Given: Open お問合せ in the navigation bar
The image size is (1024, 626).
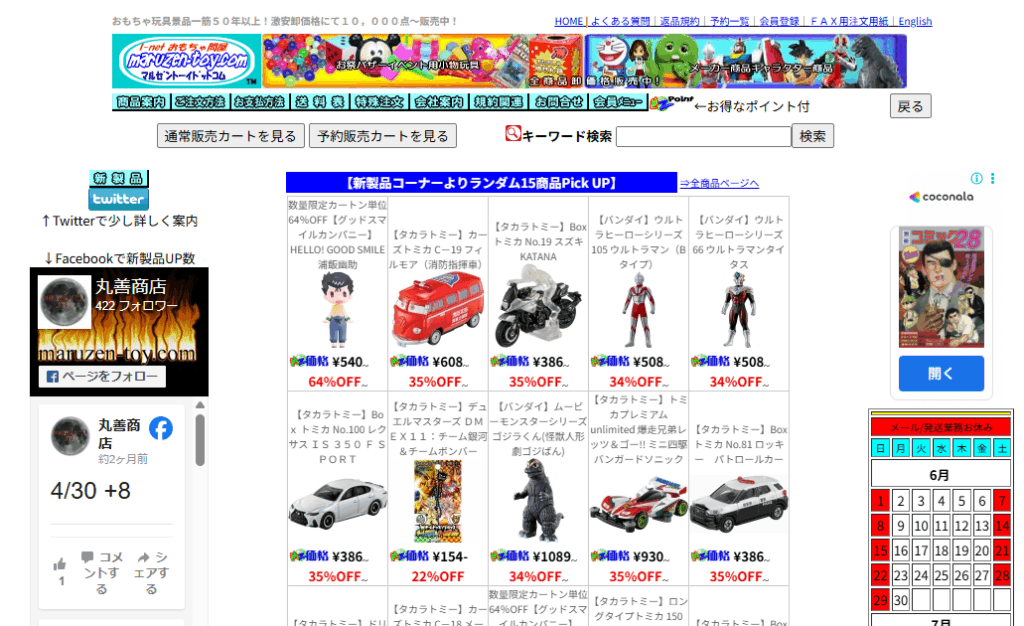Looking at the screenshot, I should (558, 102).
